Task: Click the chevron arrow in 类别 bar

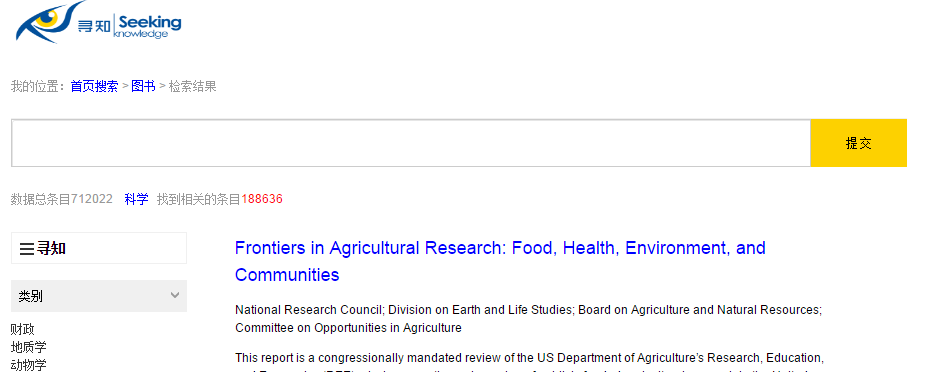Action: pos(175,296)
